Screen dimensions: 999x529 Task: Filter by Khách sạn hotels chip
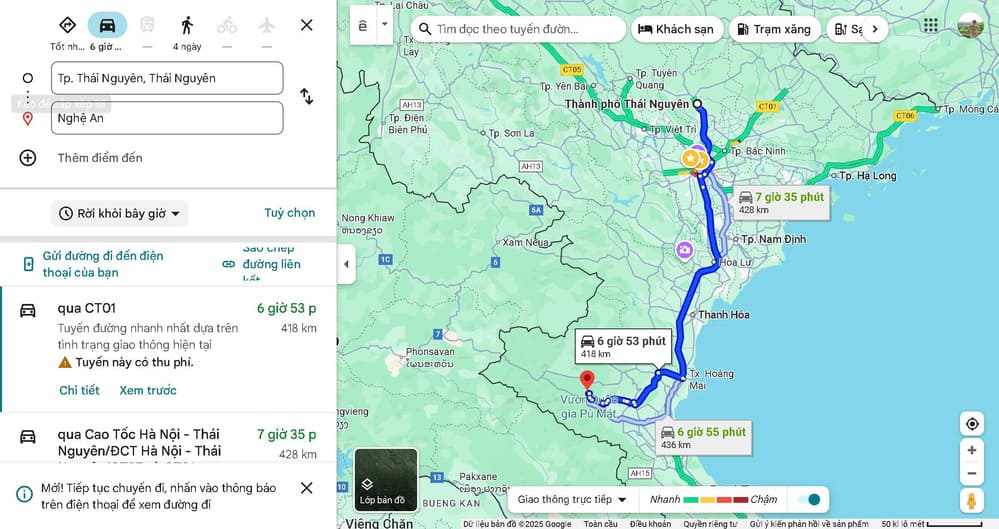tap(677, 29)
